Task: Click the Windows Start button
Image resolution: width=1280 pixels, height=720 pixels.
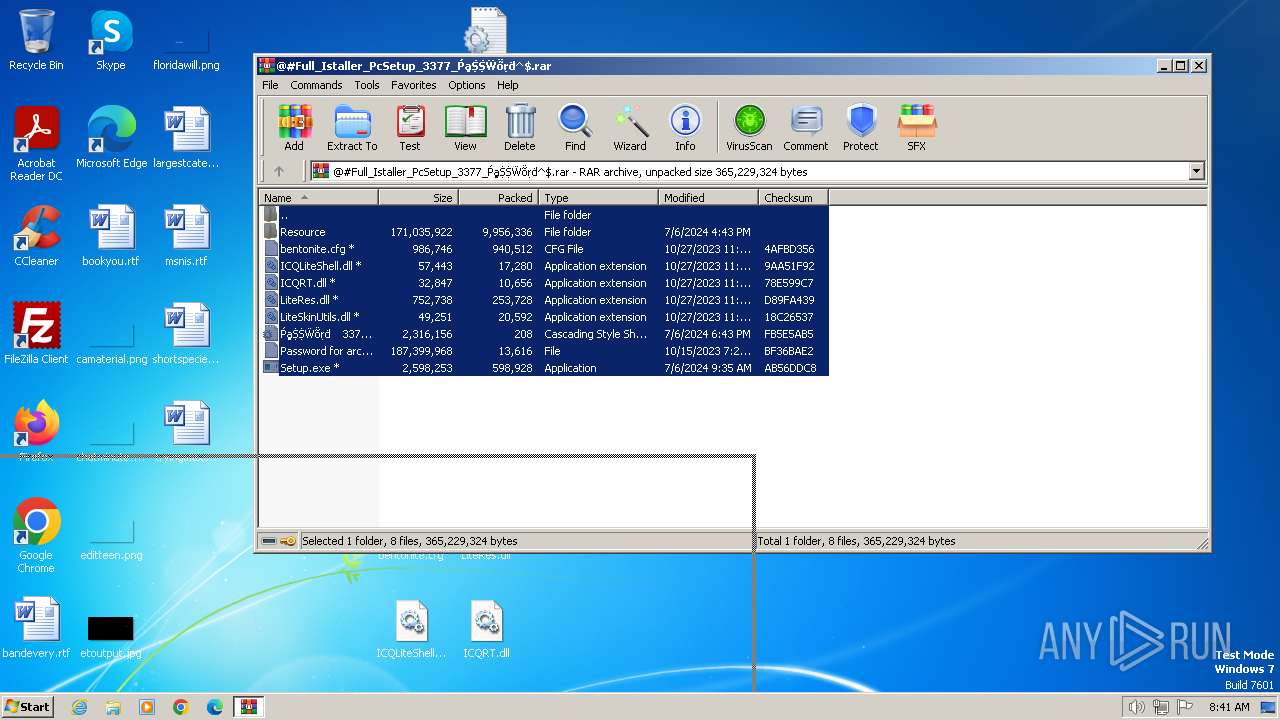Action: [x=28, y=706]
